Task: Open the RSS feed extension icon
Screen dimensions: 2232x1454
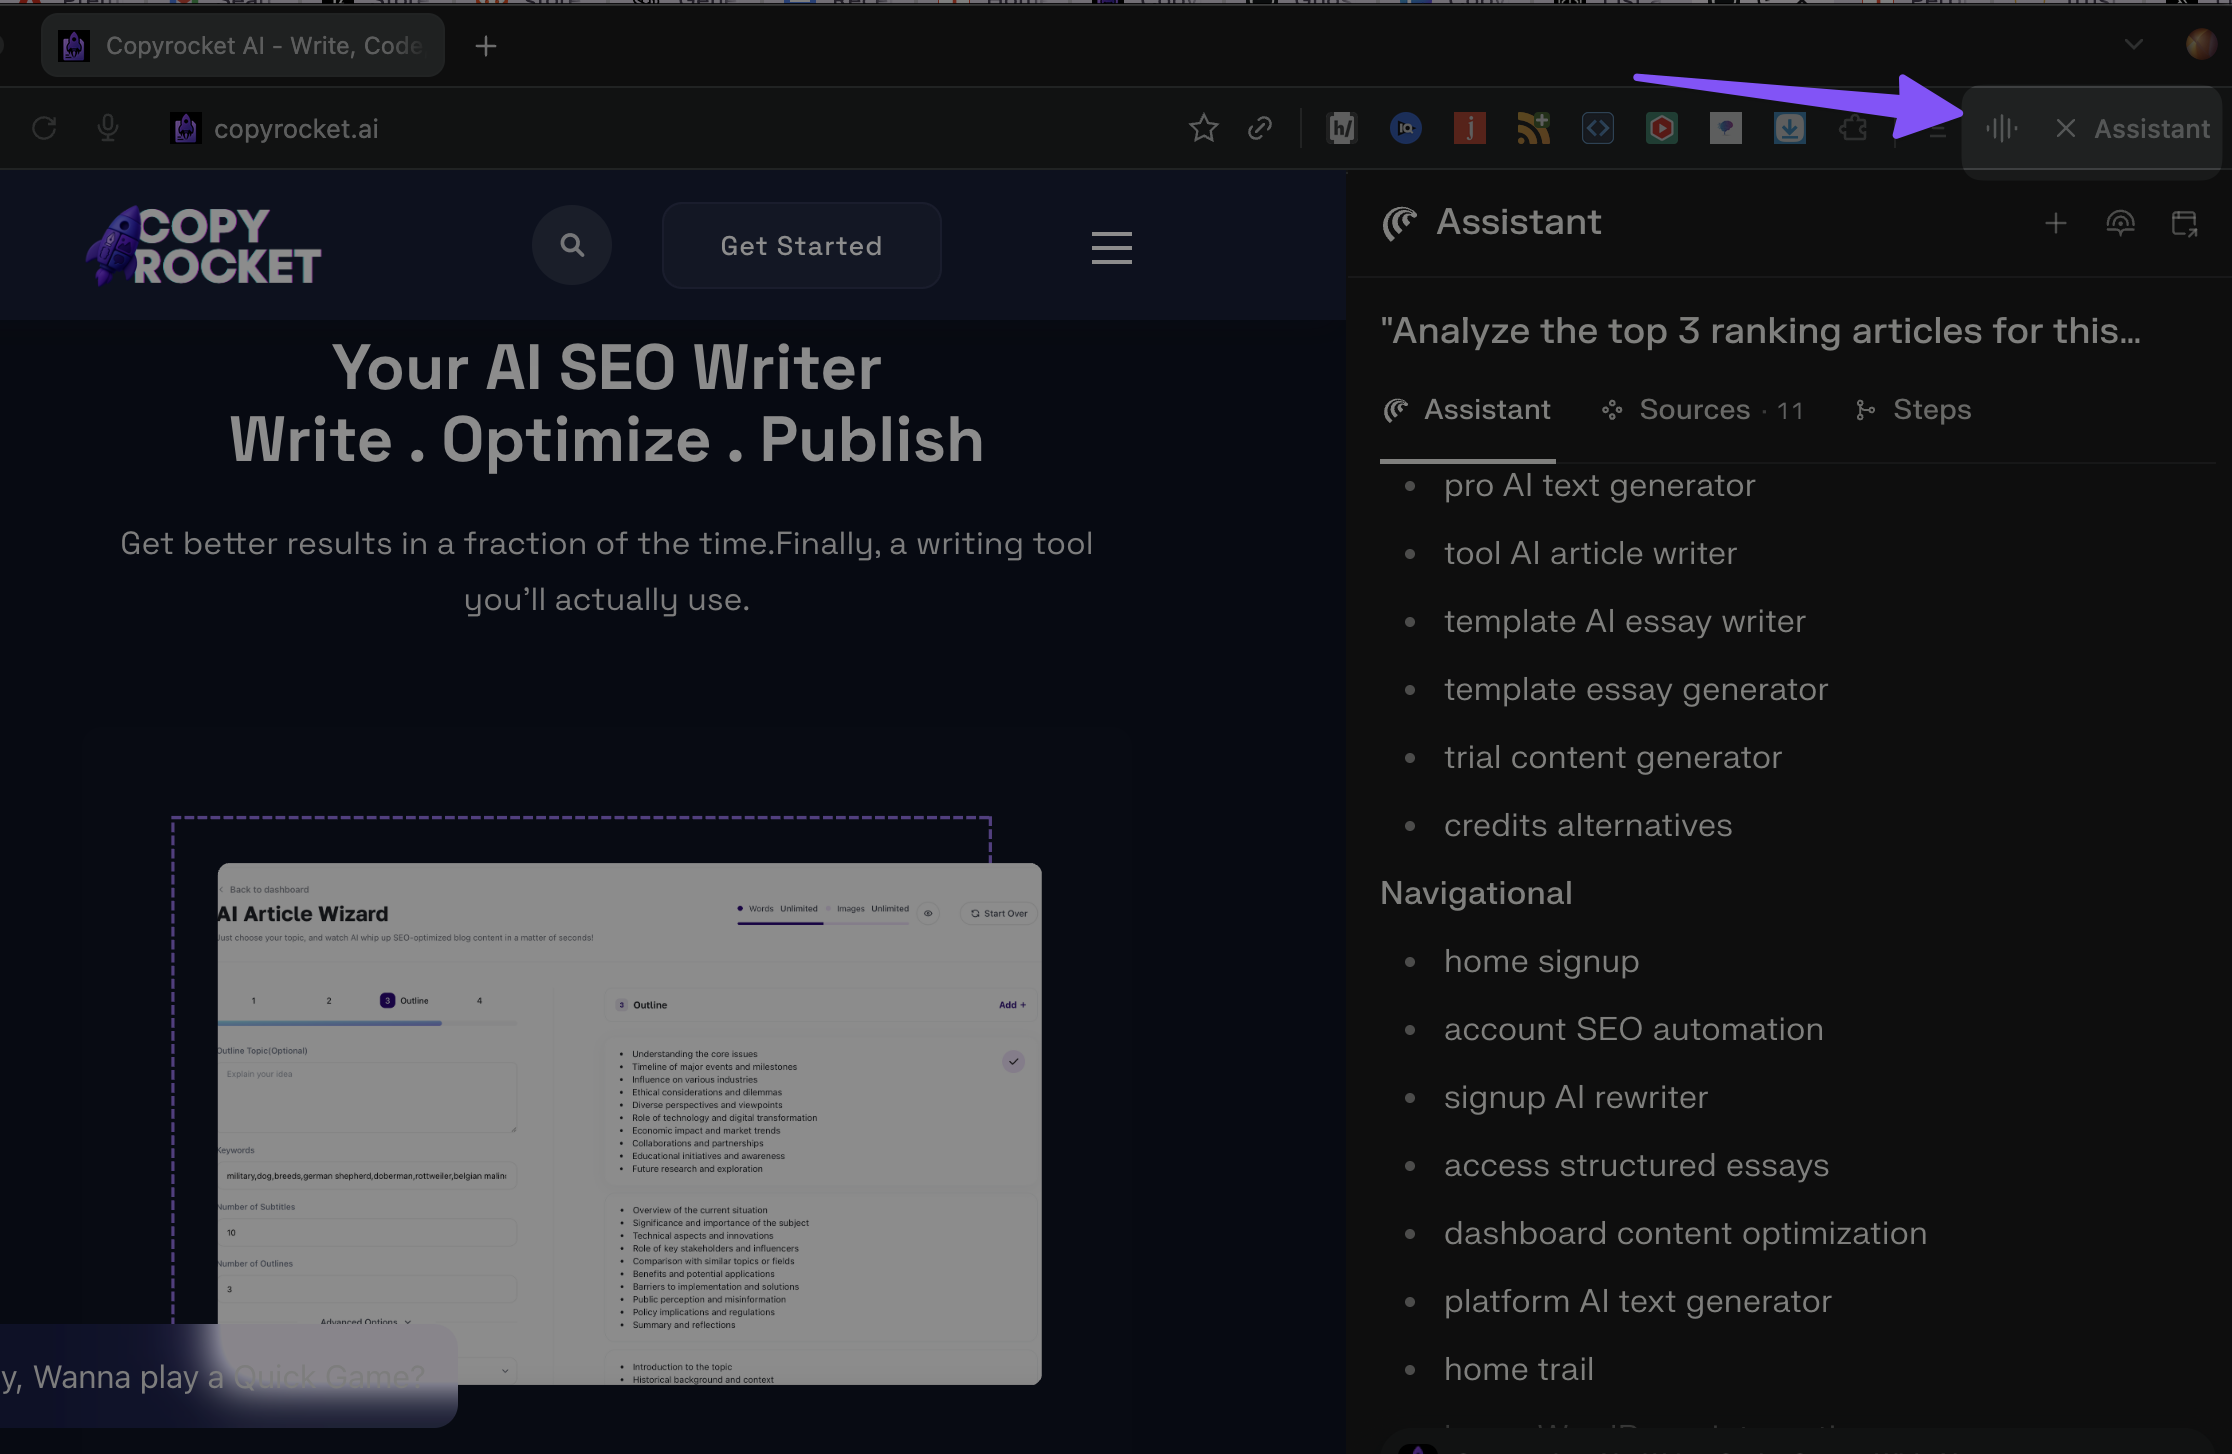Action: pos(1533,128)
